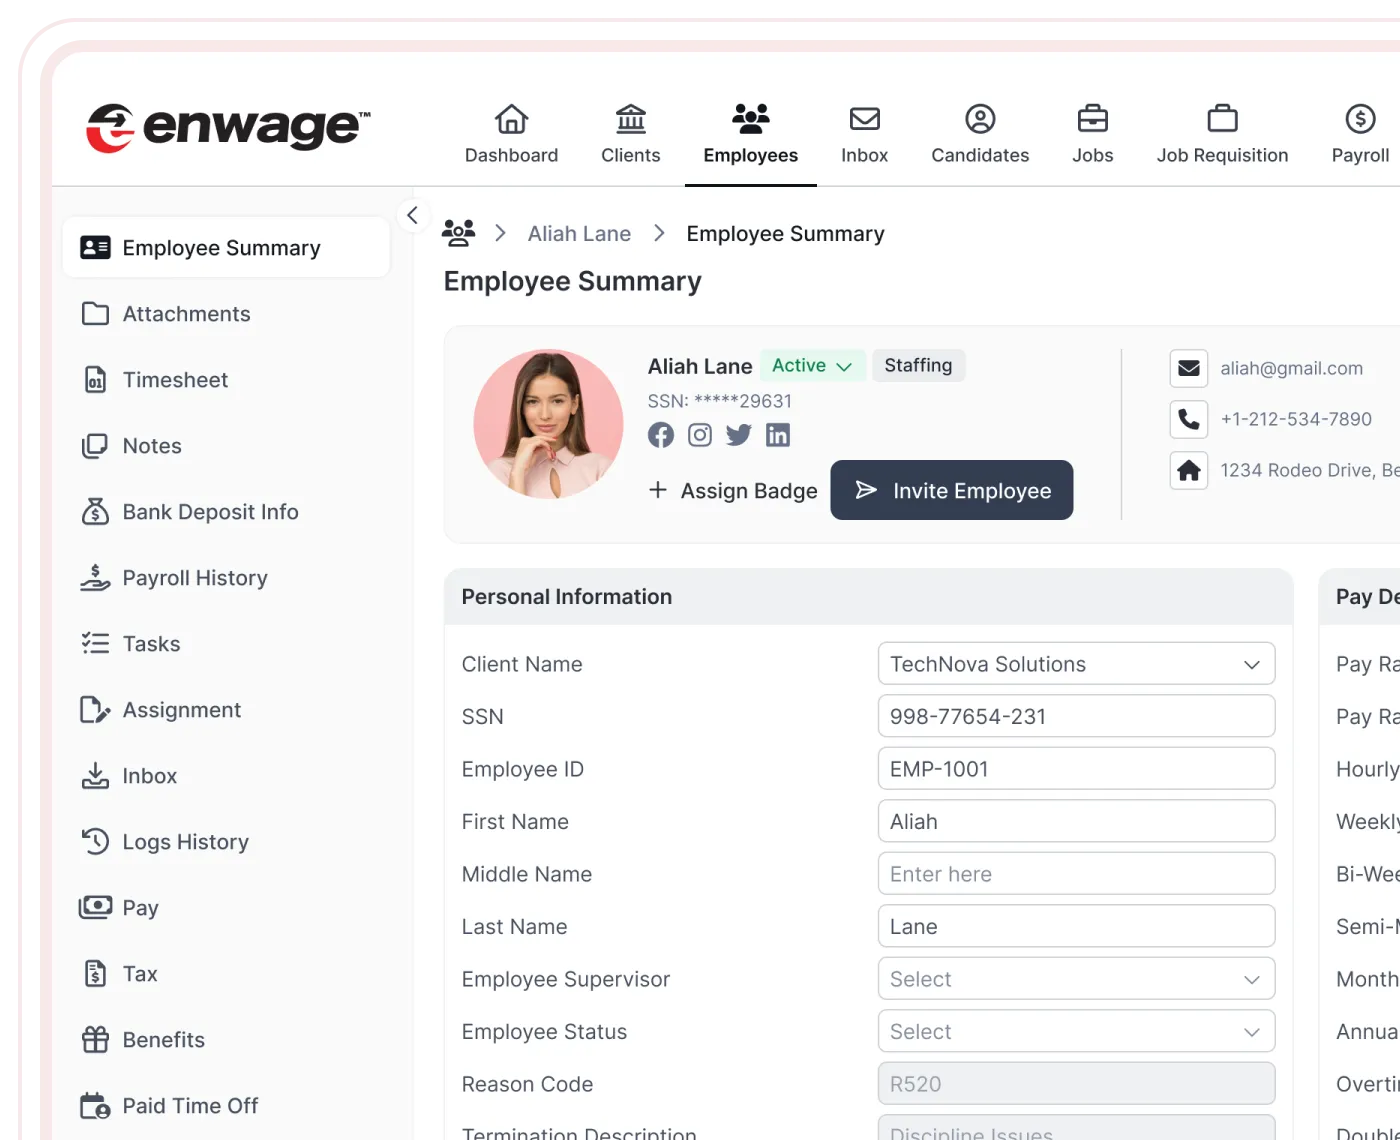
Task: Open the Employee Supervisor select box
Action: (1076, 979)
